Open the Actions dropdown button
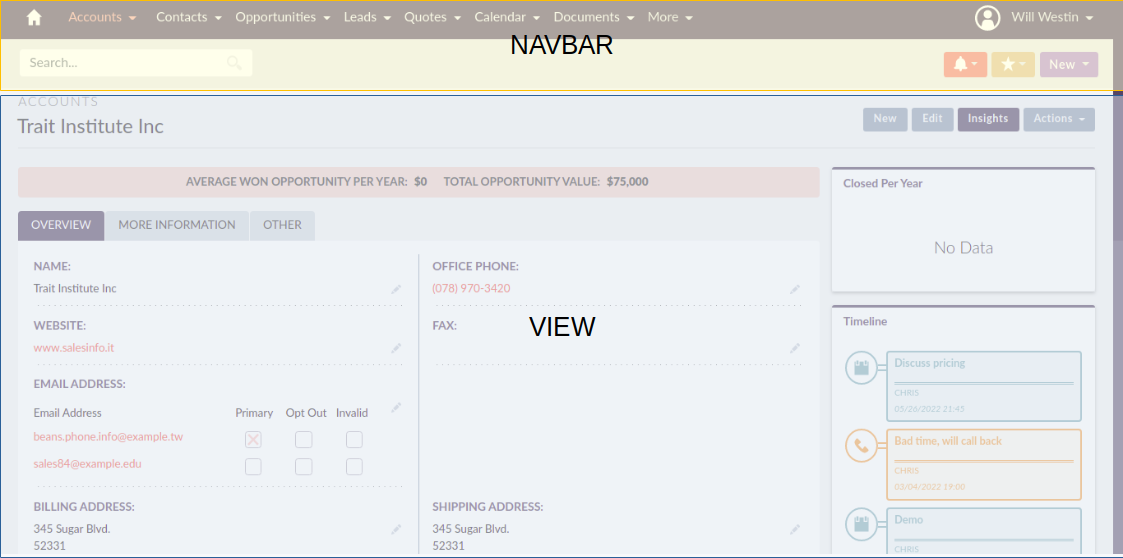This screenshot has width=1123, height=558. (1059, 119)
